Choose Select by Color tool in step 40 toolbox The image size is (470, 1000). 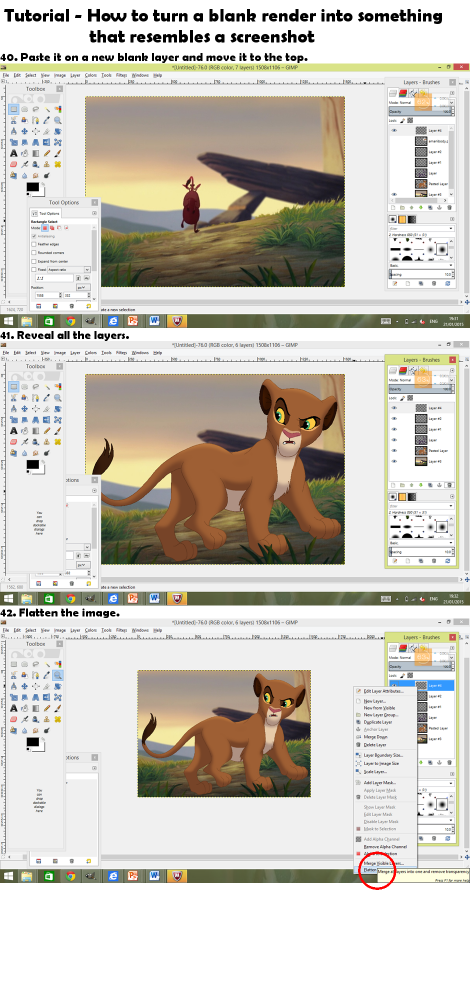click(58, 109)
